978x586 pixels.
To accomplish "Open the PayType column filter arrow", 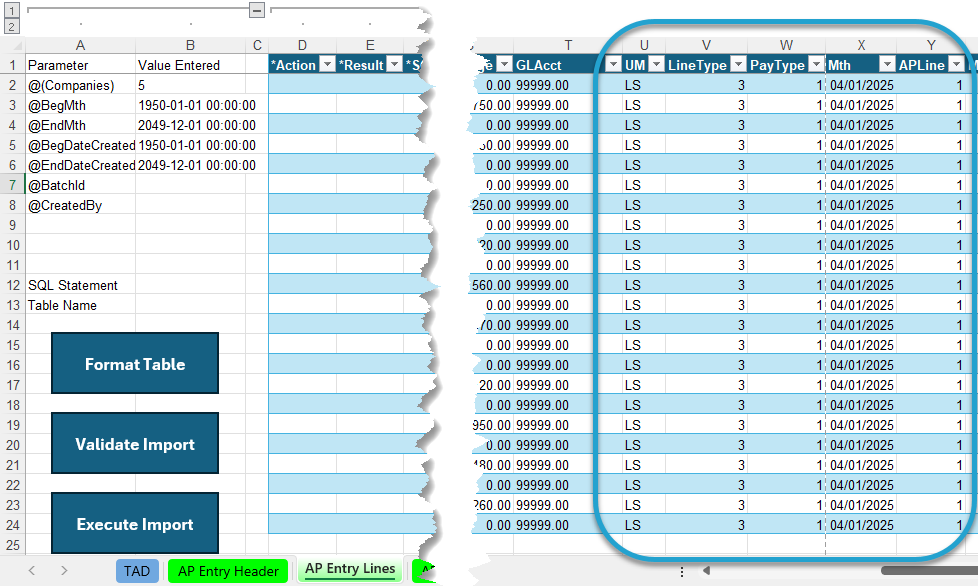I will [816, 64].
